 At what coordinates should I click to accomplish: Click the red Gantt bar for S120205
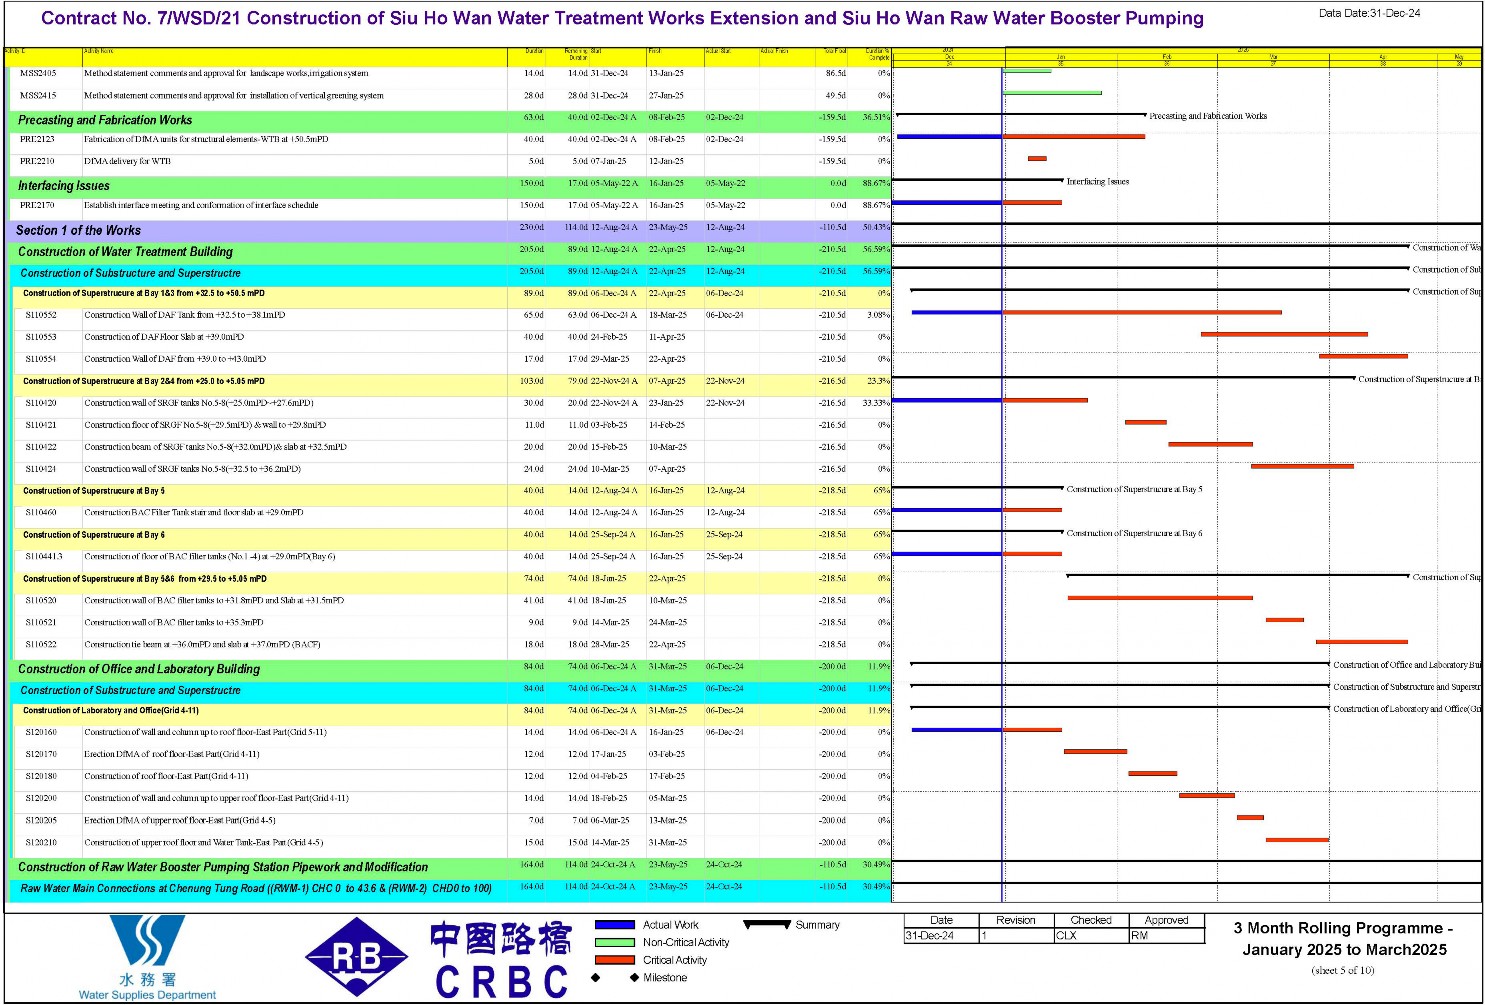pos(1250,818)
